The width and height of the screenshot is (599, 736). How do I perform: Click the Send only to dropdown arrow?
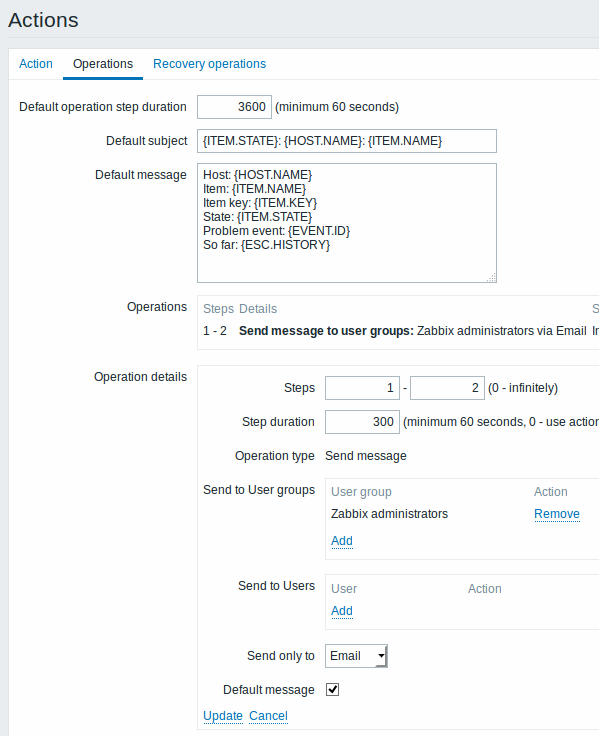382,656
